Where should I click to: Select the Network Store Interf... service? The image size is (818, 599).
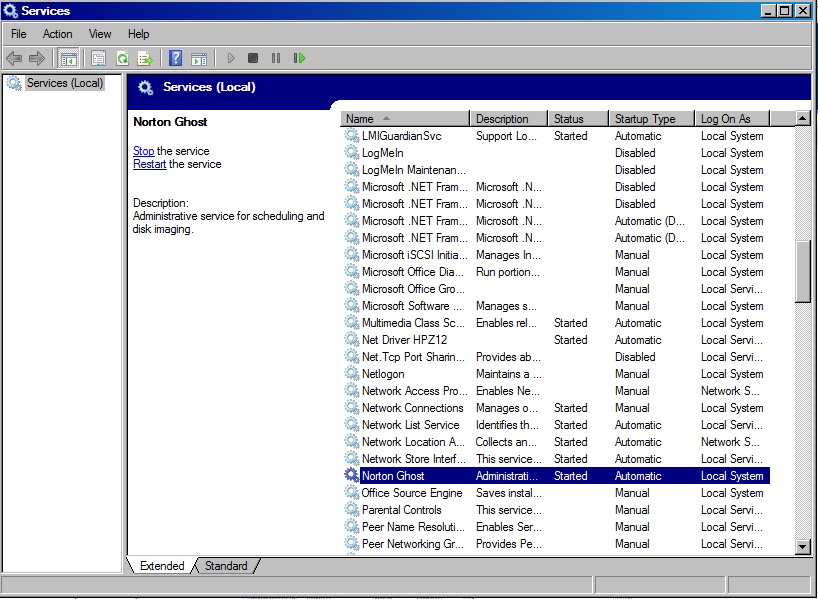coord(557,459)
